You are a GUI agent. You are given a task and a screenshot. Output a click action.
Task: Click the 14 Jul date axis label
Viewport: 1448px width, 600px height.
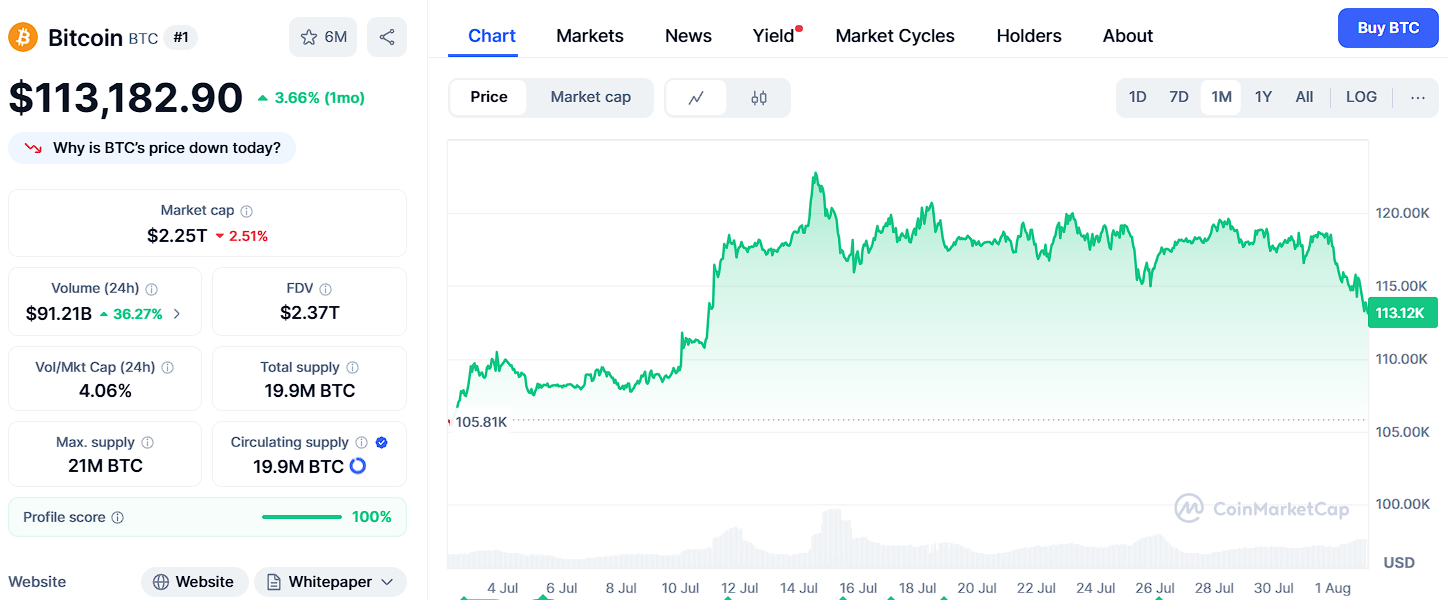tap(799, 588)
